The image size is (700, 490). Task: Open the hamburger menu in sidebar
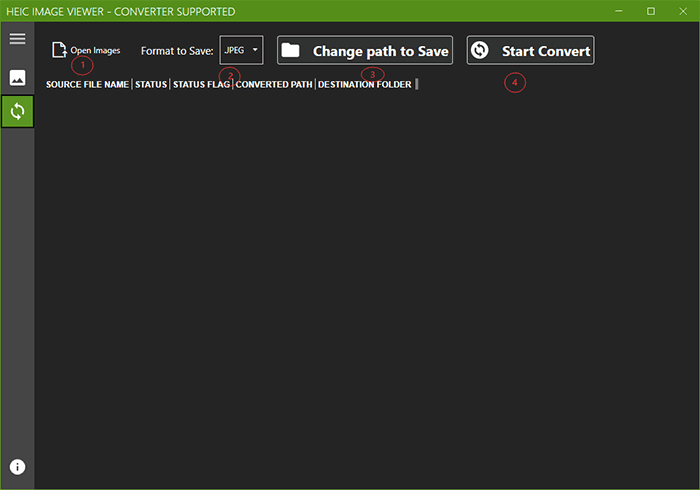pos(17,39)
